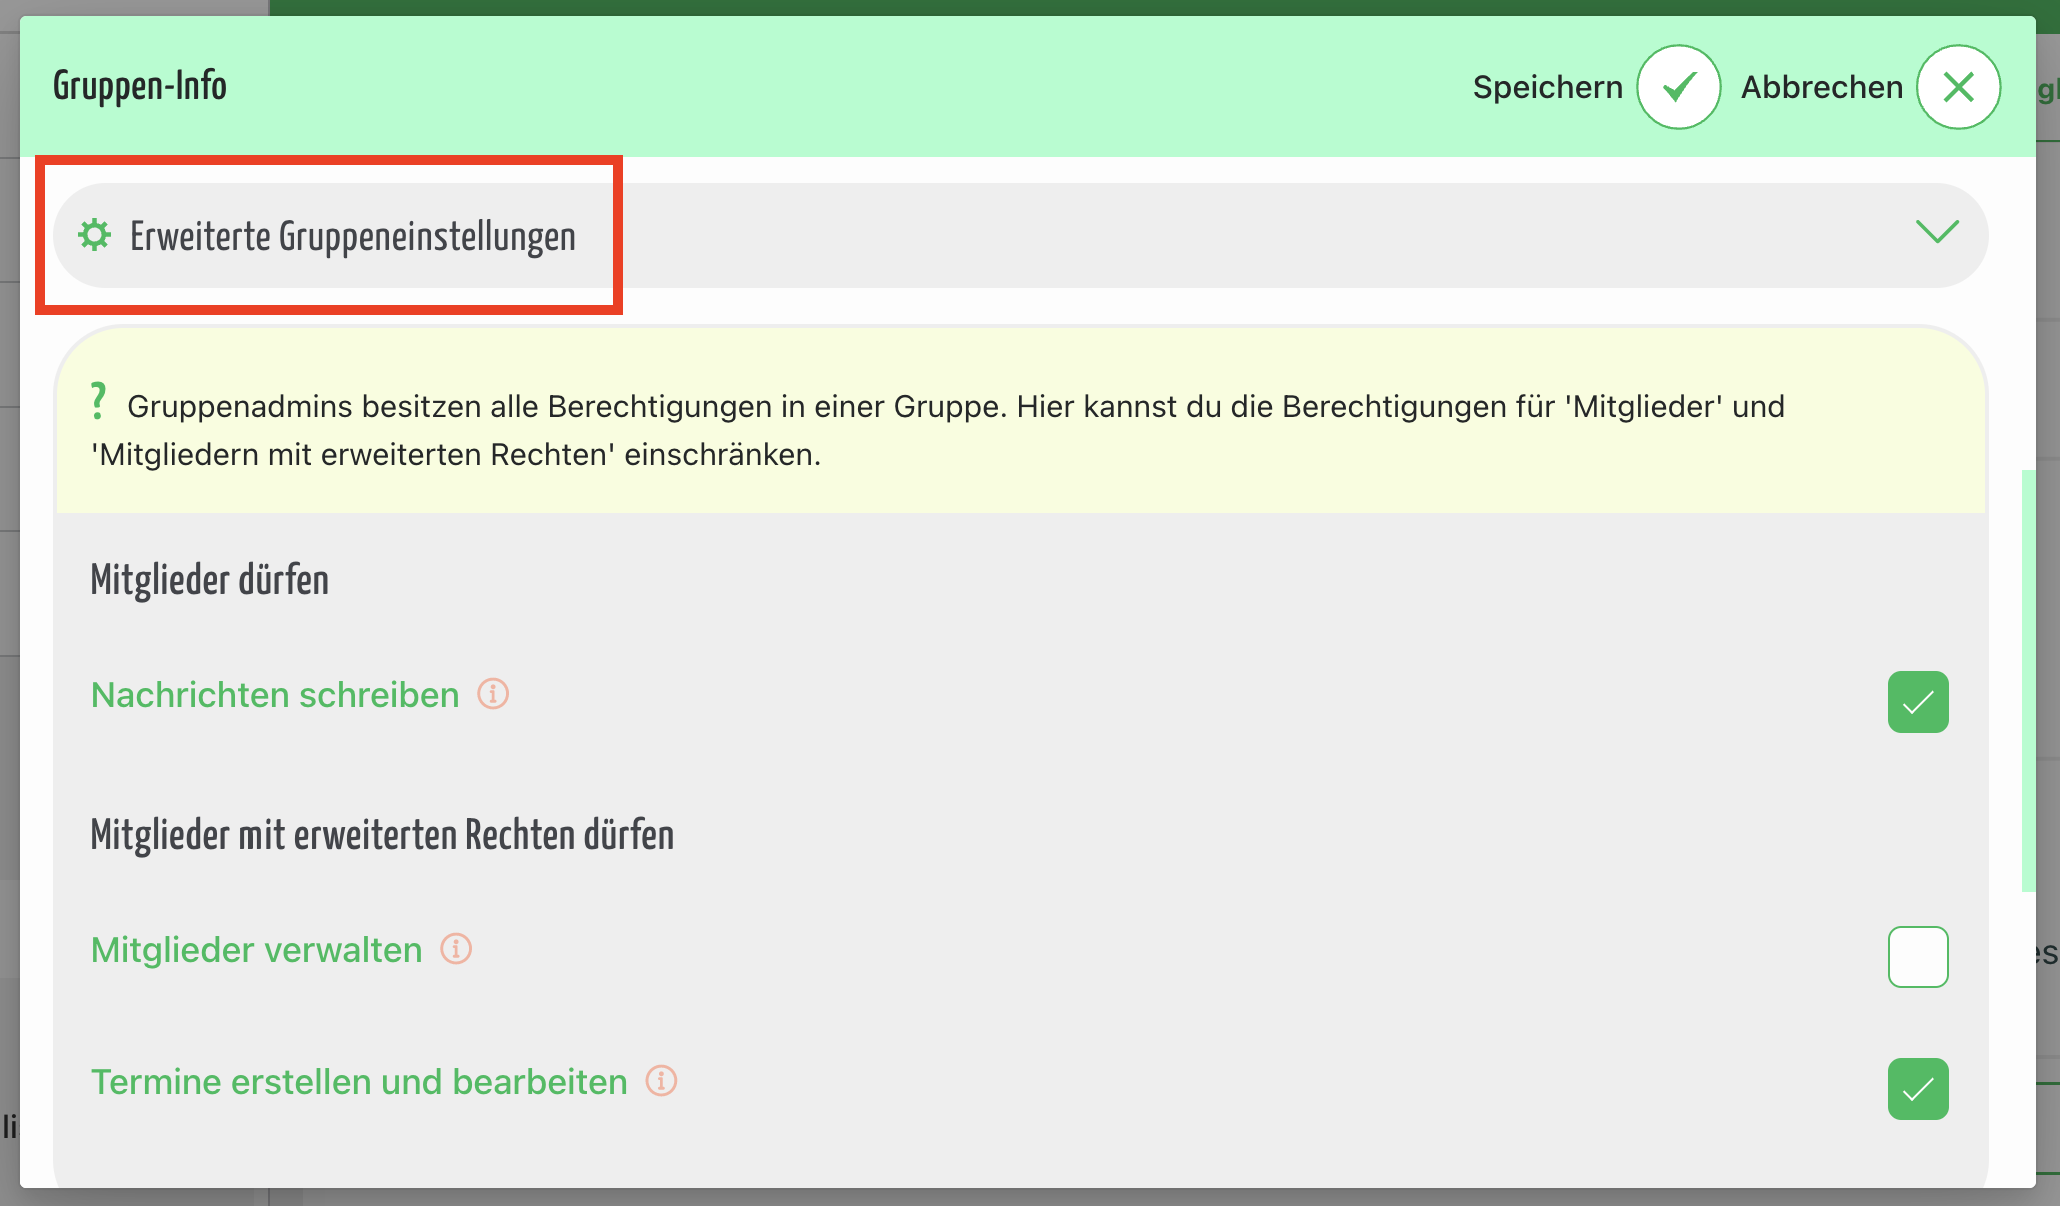Click the 'Mitglieder dürfen' heading
This screenshot has width=2060, height=1206.
(x=210, y=580)
